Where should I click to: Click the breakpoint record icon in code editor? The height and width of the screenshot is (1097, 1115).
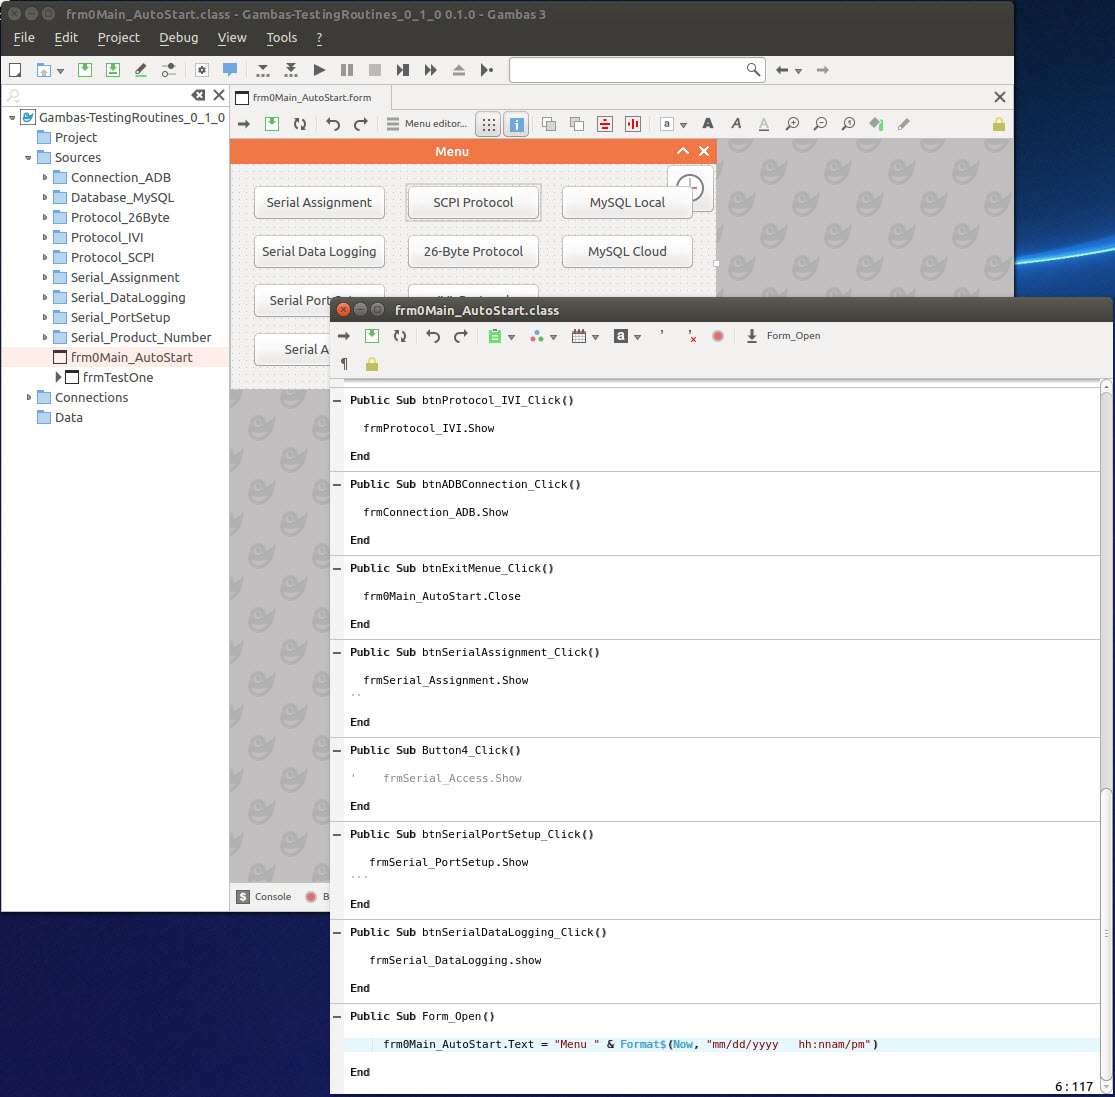718,336
